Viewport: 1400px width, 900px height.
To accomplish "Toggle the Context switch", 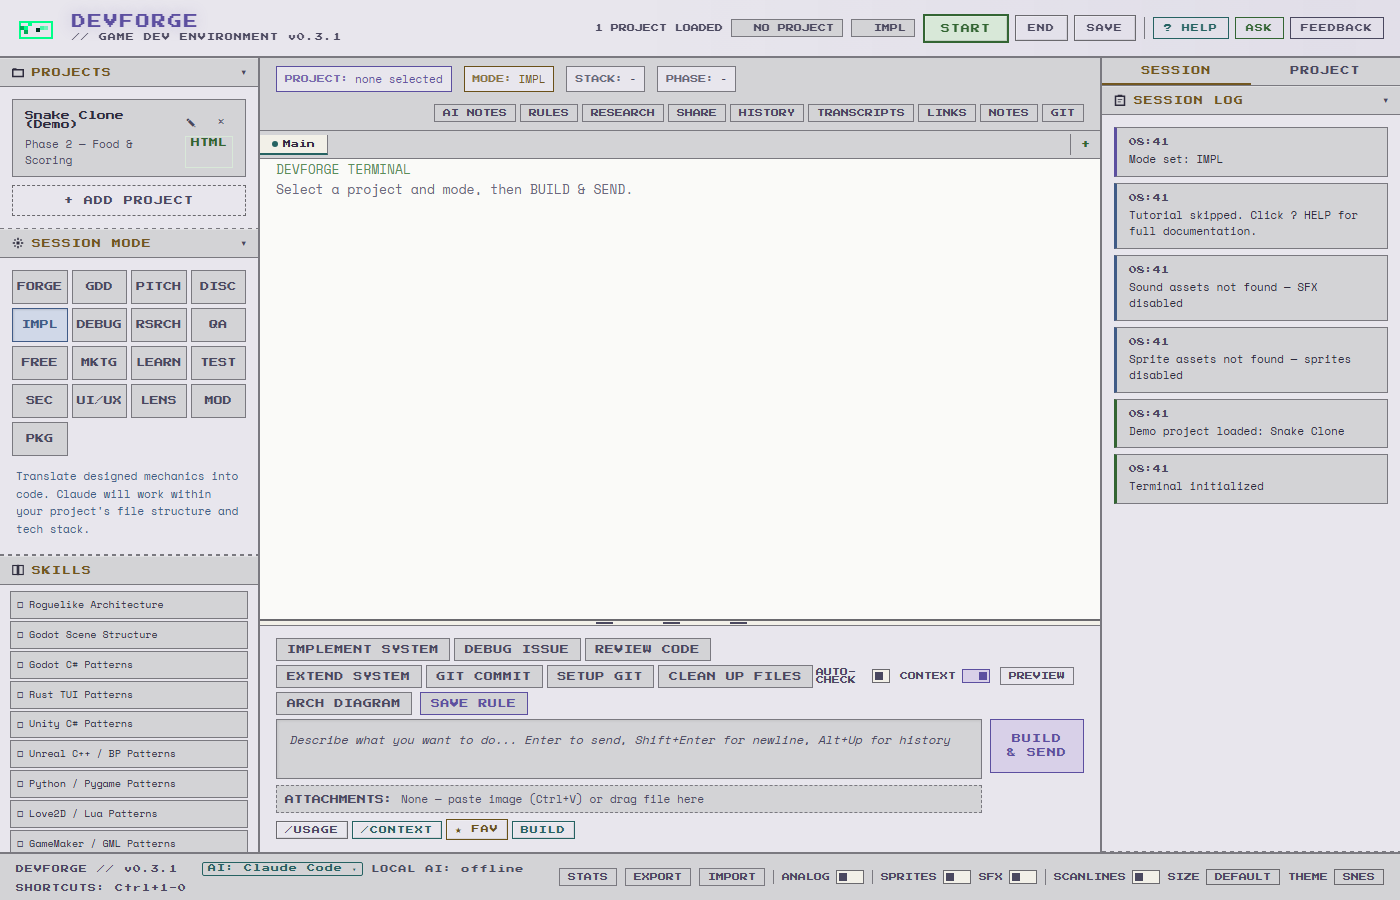I will 976,676.
